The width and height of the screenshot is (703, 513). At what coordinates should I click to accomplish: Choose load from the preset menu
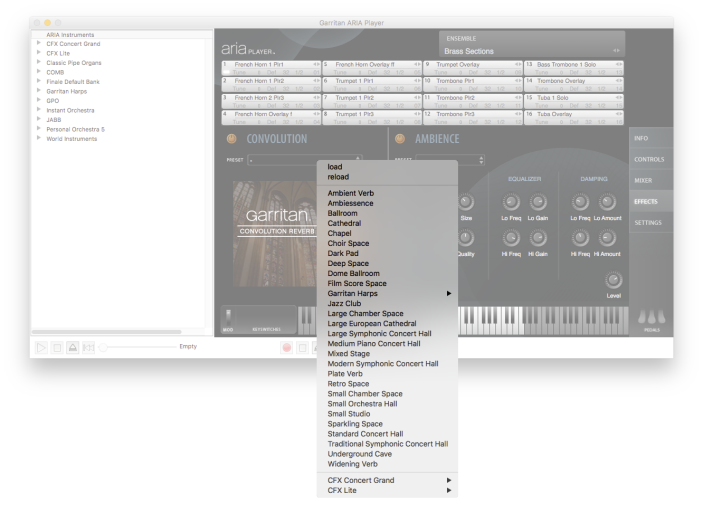(x=334, y=167)
